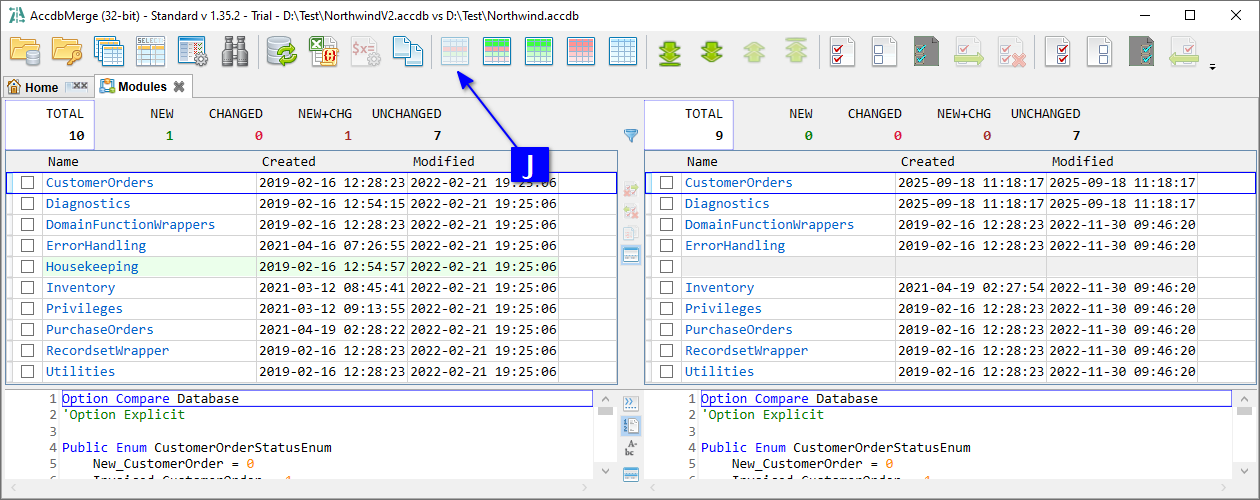Click the filter funnel icon
The image size is (1260, 500).
[631, 135]
